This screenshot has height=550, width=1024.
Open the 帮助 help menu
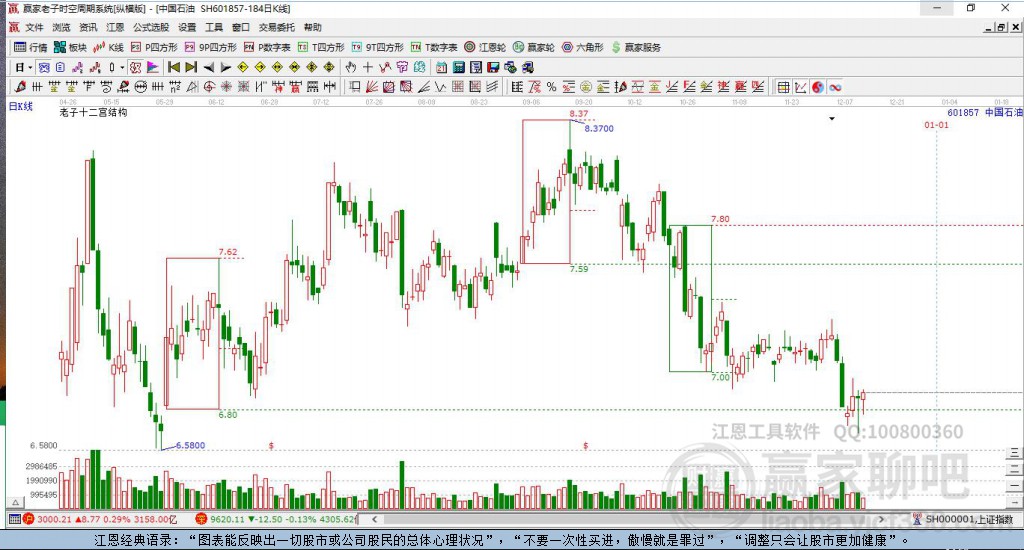(313, 27)
